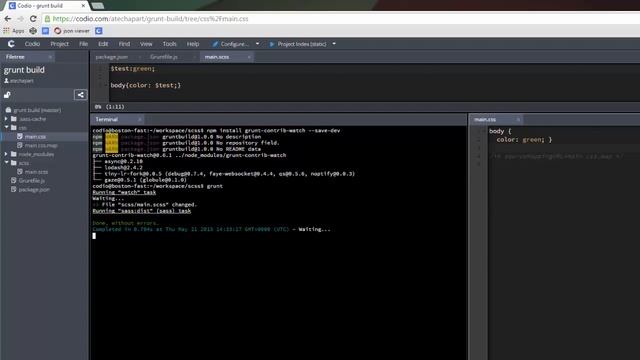
Task: Close the Terminal tab
Action: point(140,120)
